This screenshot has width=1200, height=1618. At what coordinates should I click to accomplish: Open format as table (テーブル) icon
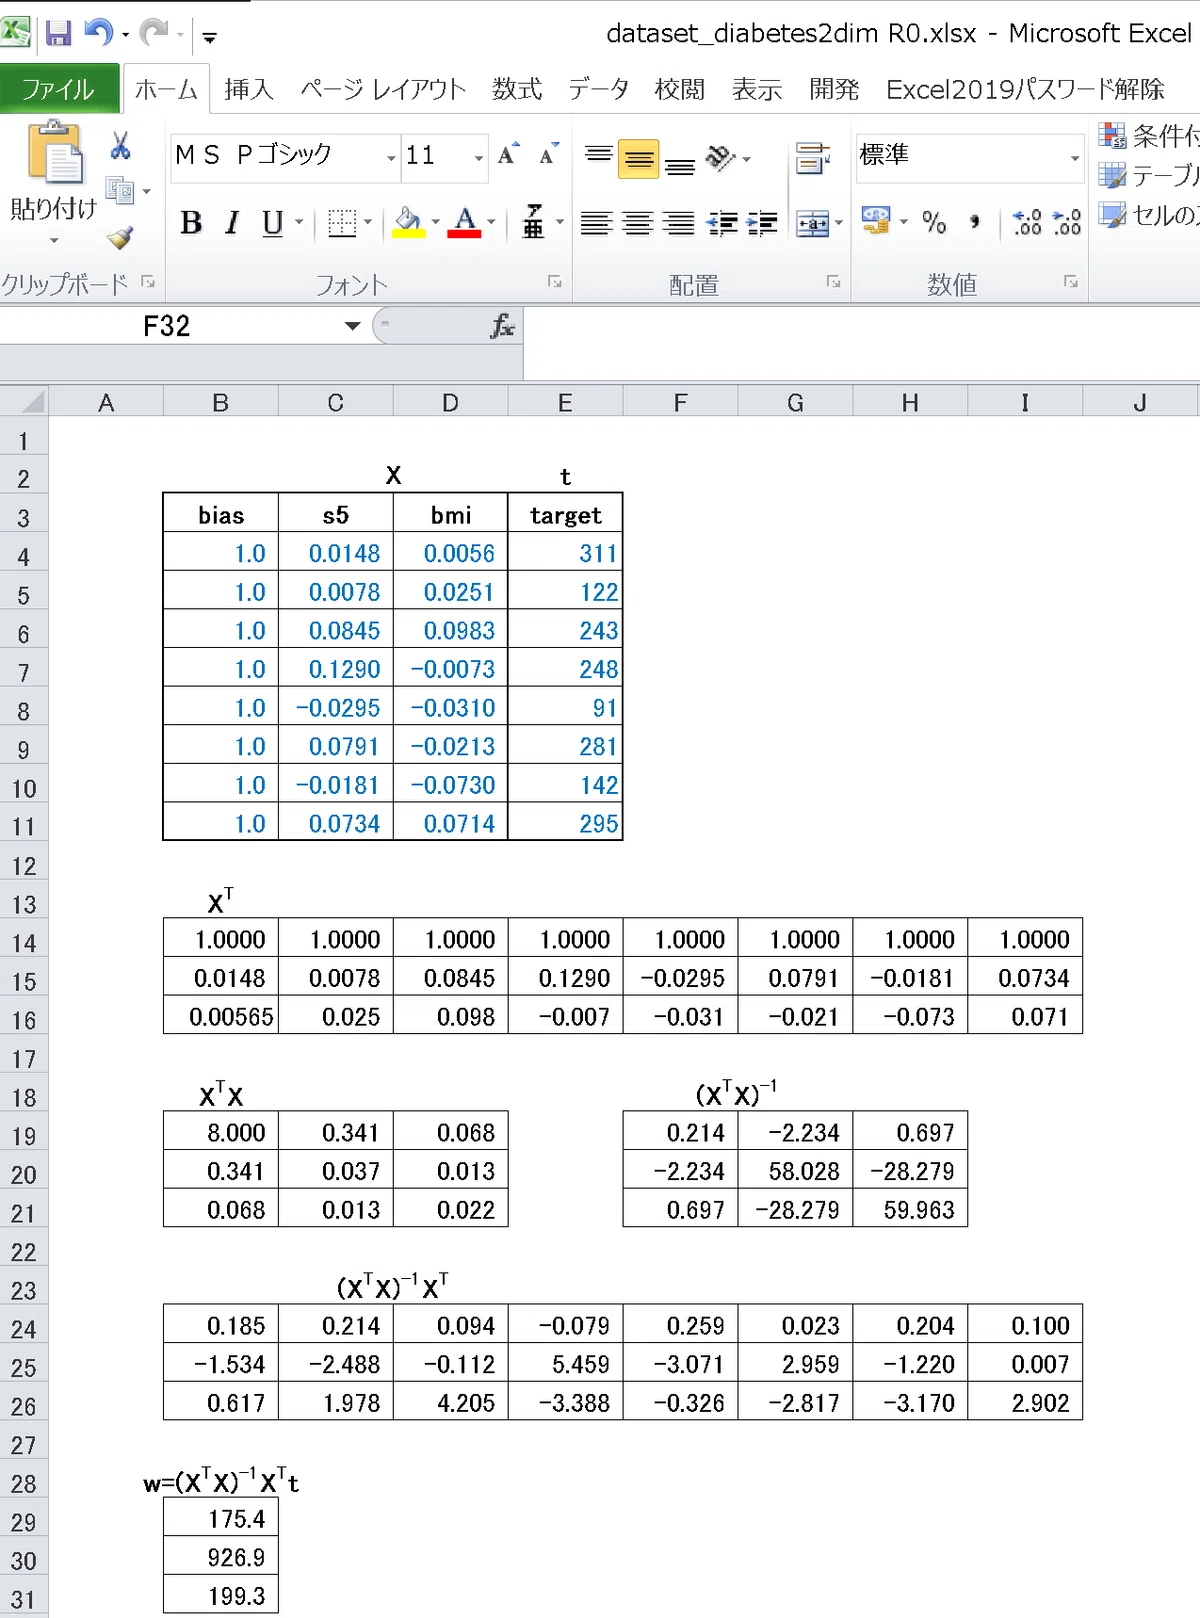pyautogui.click(x=1112, y=175)
